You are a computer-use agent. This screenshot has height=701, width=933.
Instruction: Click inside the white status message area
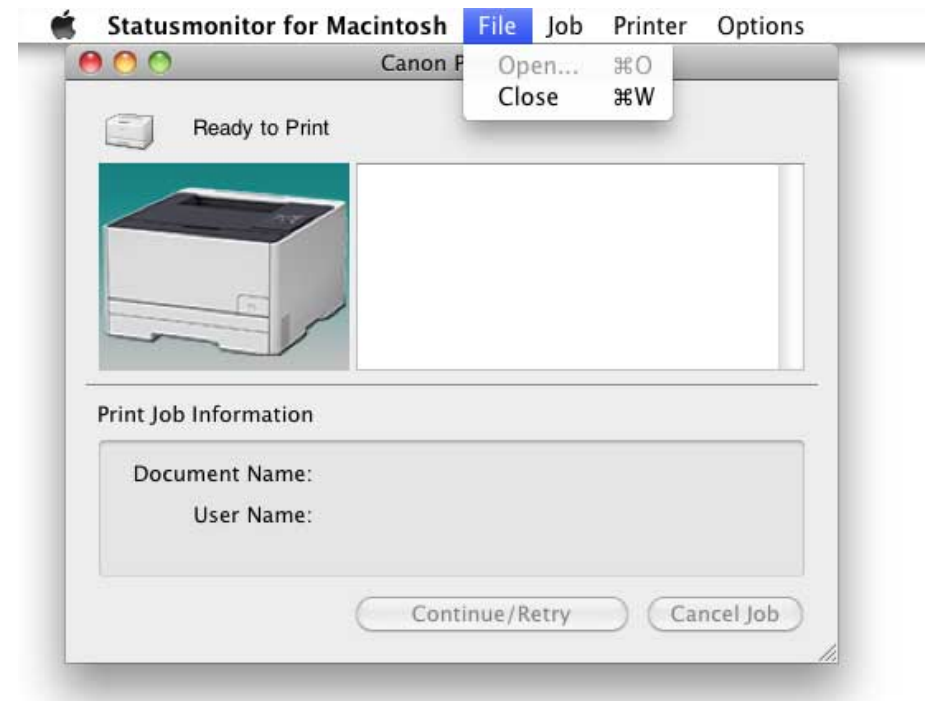(568, 267)
